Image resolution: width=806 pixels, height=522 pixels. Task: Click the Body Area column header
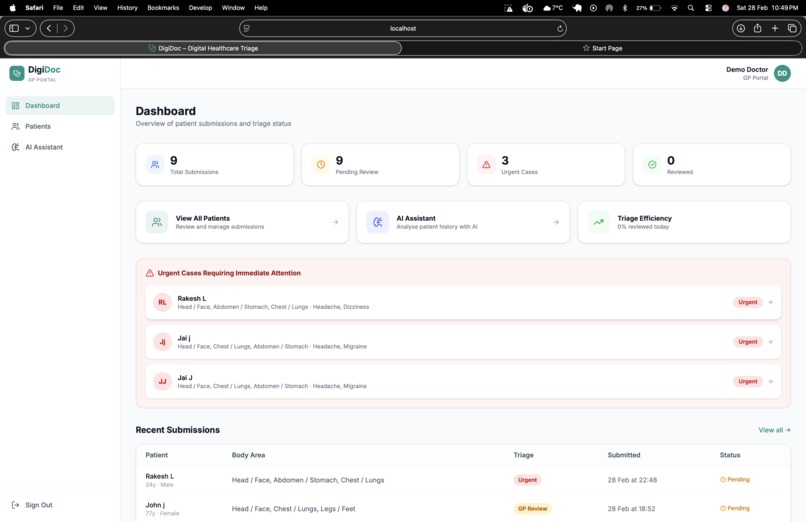[248, 455]
